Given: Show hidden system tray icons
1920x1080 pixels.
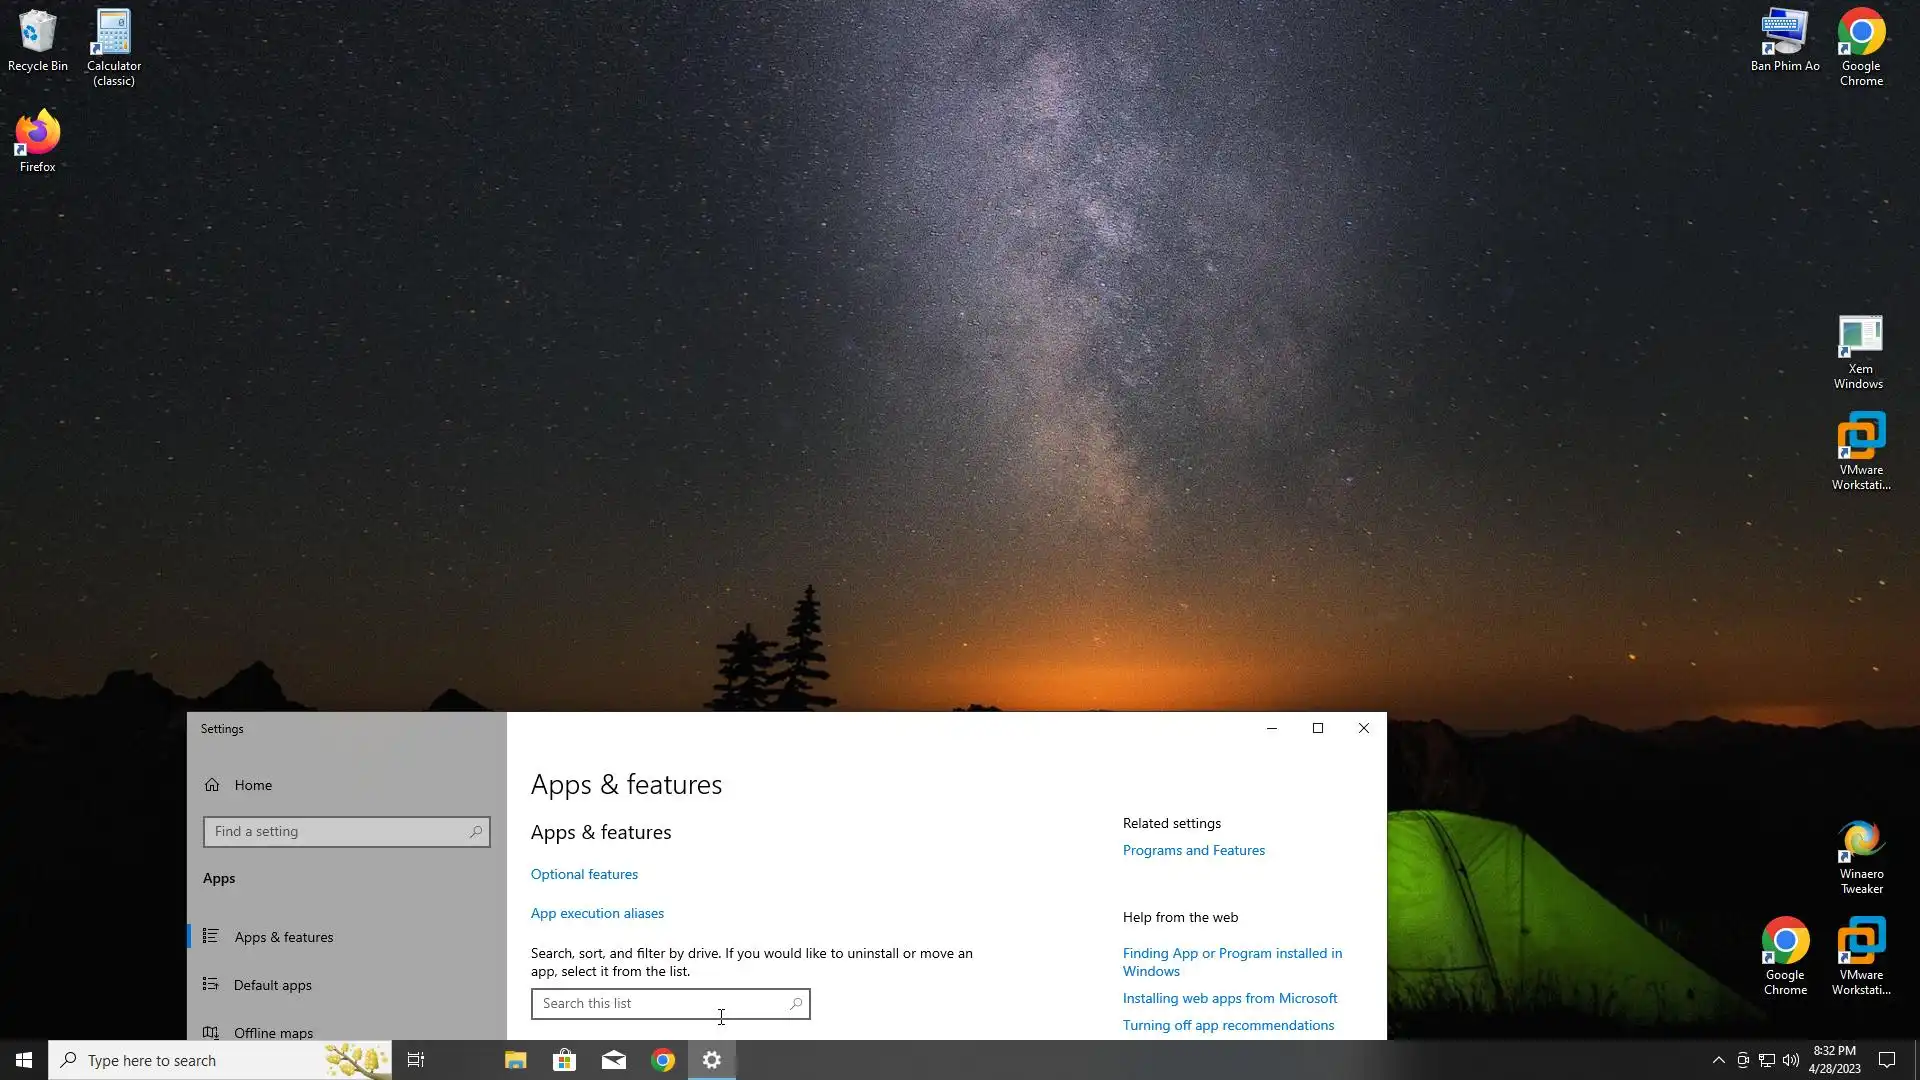Looking at the screenshot, I should click(x=1718, y=1060).
